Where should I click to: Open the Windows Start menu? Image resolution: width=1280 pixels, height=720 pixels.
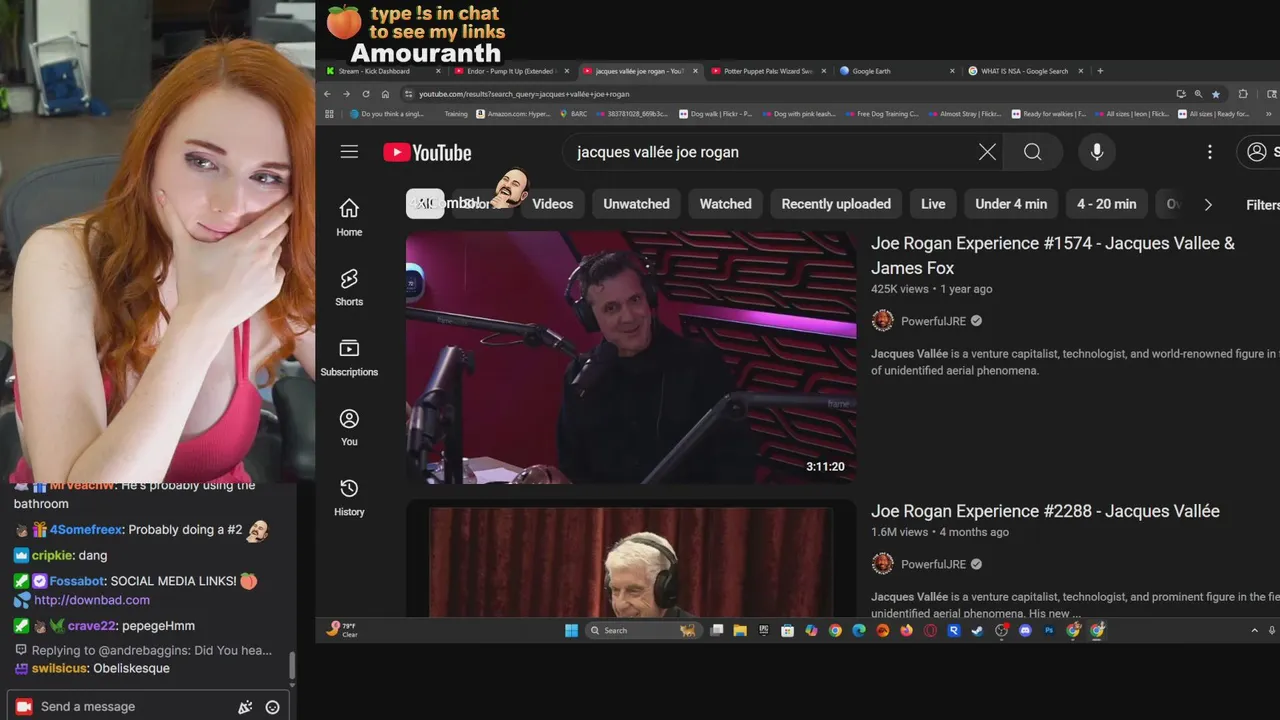[x=571, y=630]
